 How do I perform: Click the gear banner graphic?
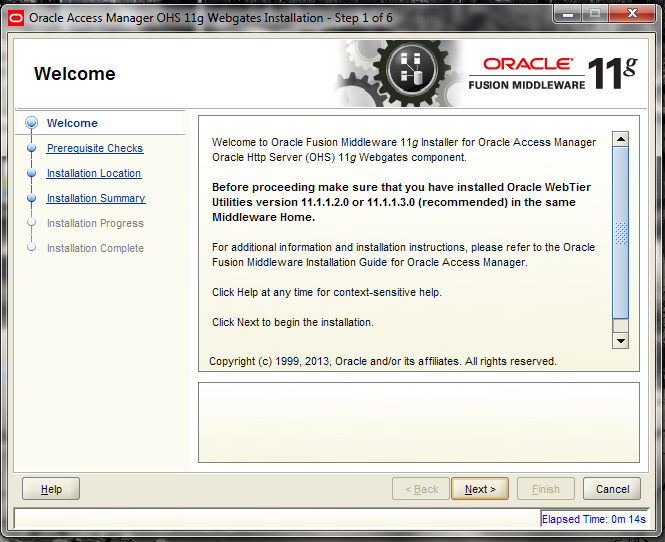click(x=399, y=73)
